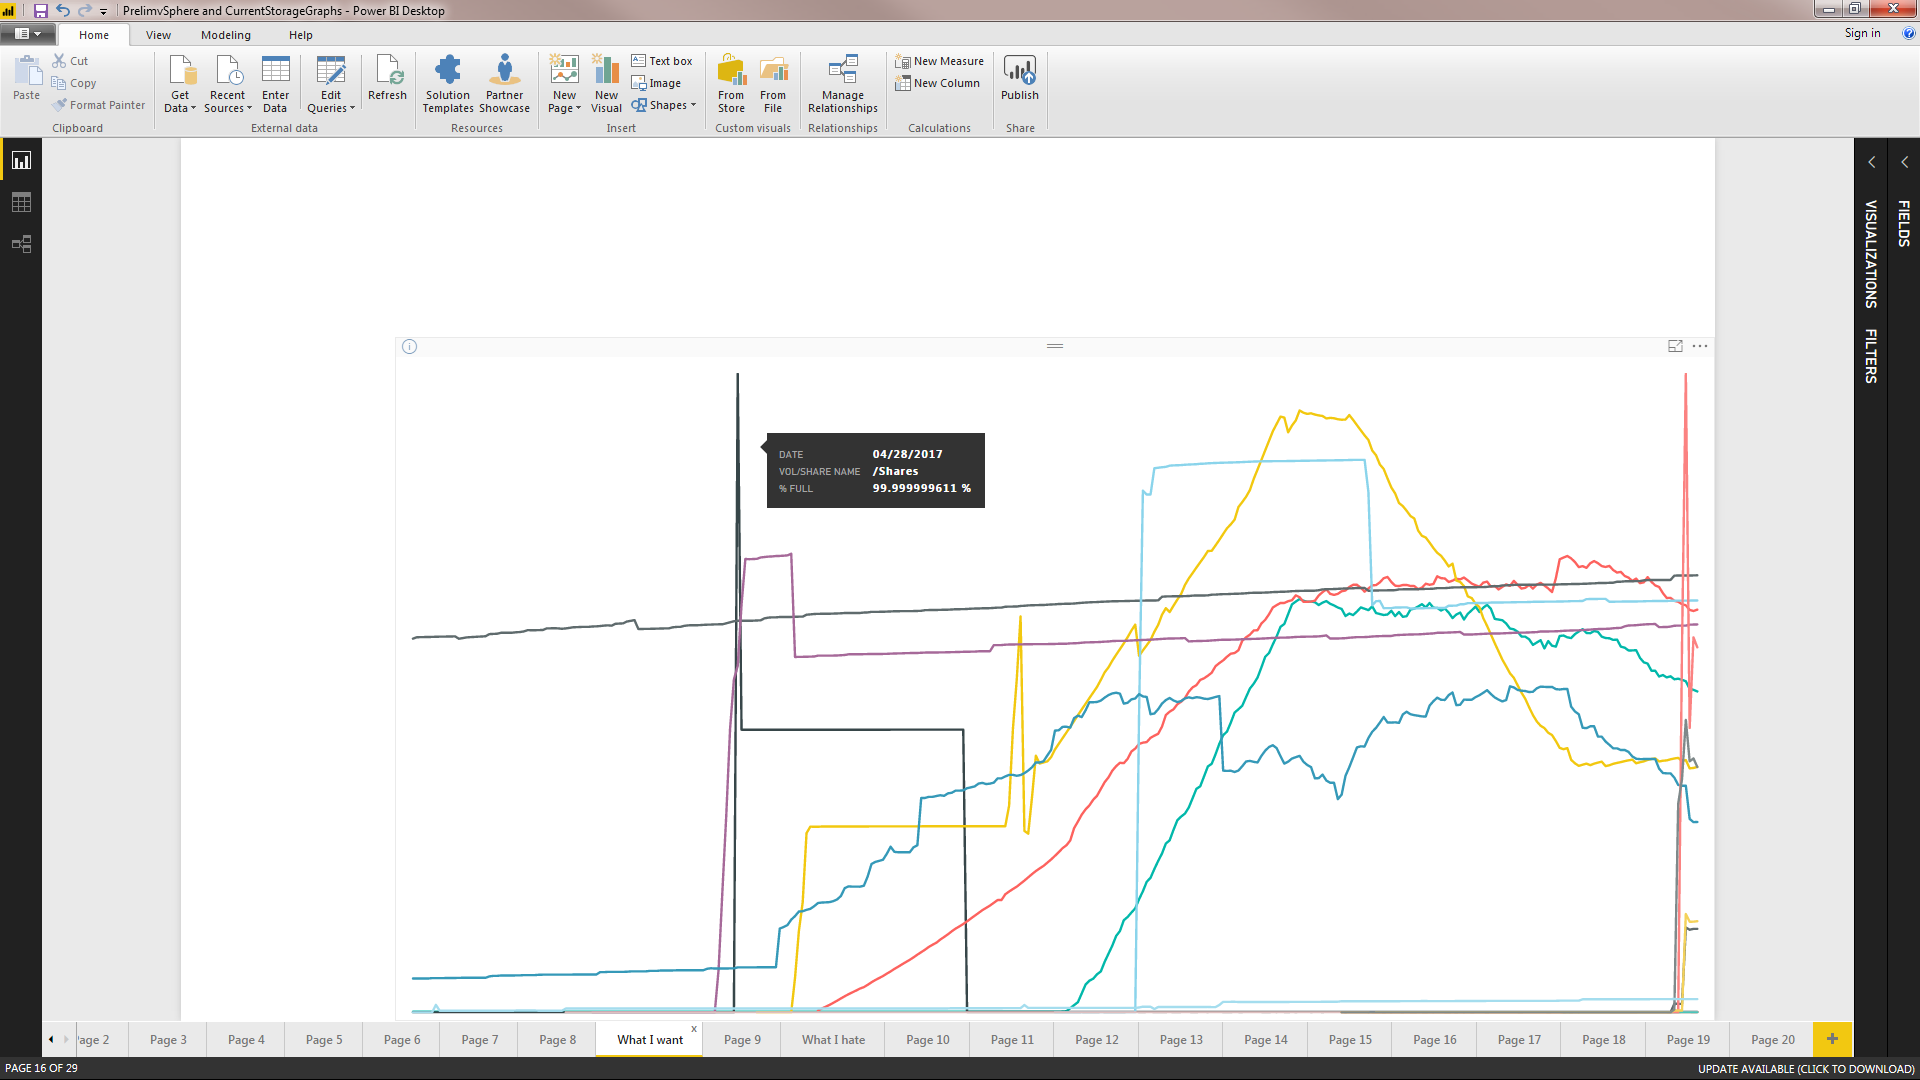The height and width of the screenshot is (1080, 1920).
Task: Save the file from quick access toolbar
Action: (x=41, y=10)
